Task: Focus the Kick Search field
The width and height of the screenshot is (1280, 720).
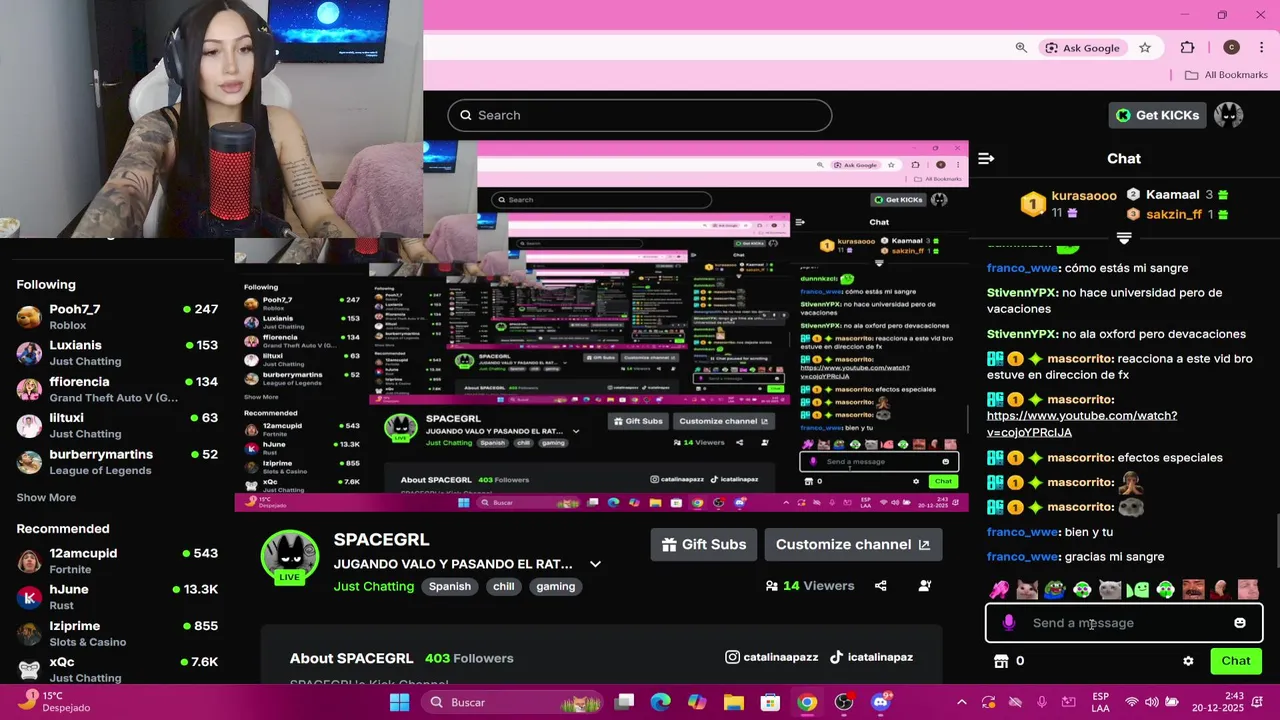Action: (x=640, y=115)
